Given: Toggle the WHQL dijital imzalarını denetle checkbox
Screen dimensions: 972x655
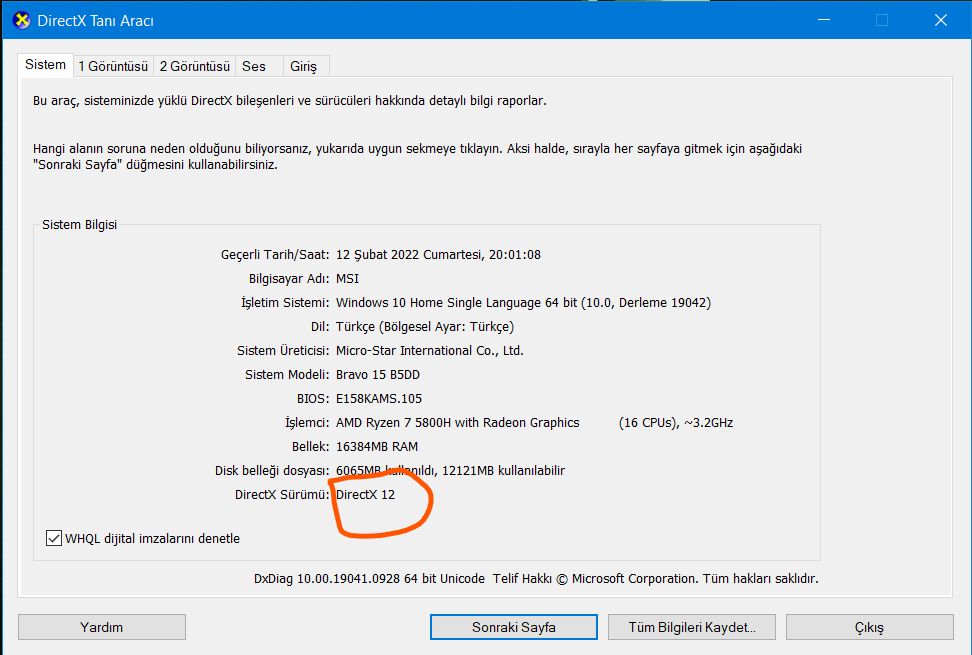Looking at the screenshot, I should pyautogui.click(x=54, y=538).
